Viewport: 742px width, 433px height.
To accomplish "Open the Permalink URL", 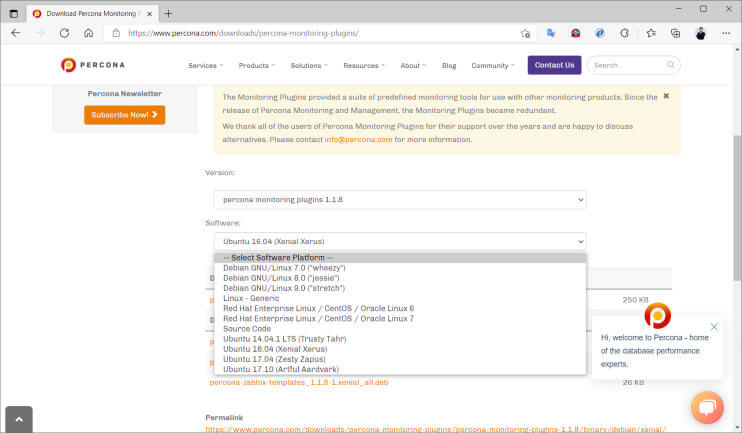I will pos(435,429).
